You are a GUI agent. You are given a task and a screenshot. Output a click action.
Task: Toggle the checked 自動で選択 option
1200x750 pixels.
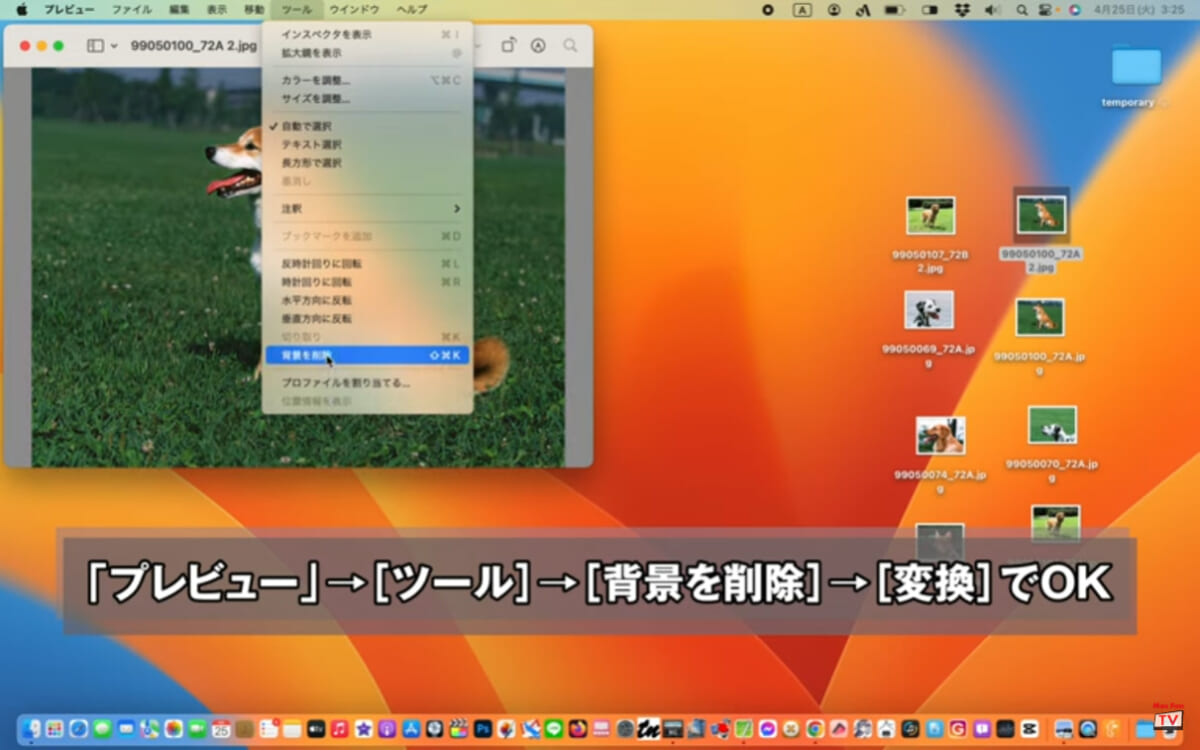pos(367,126)
